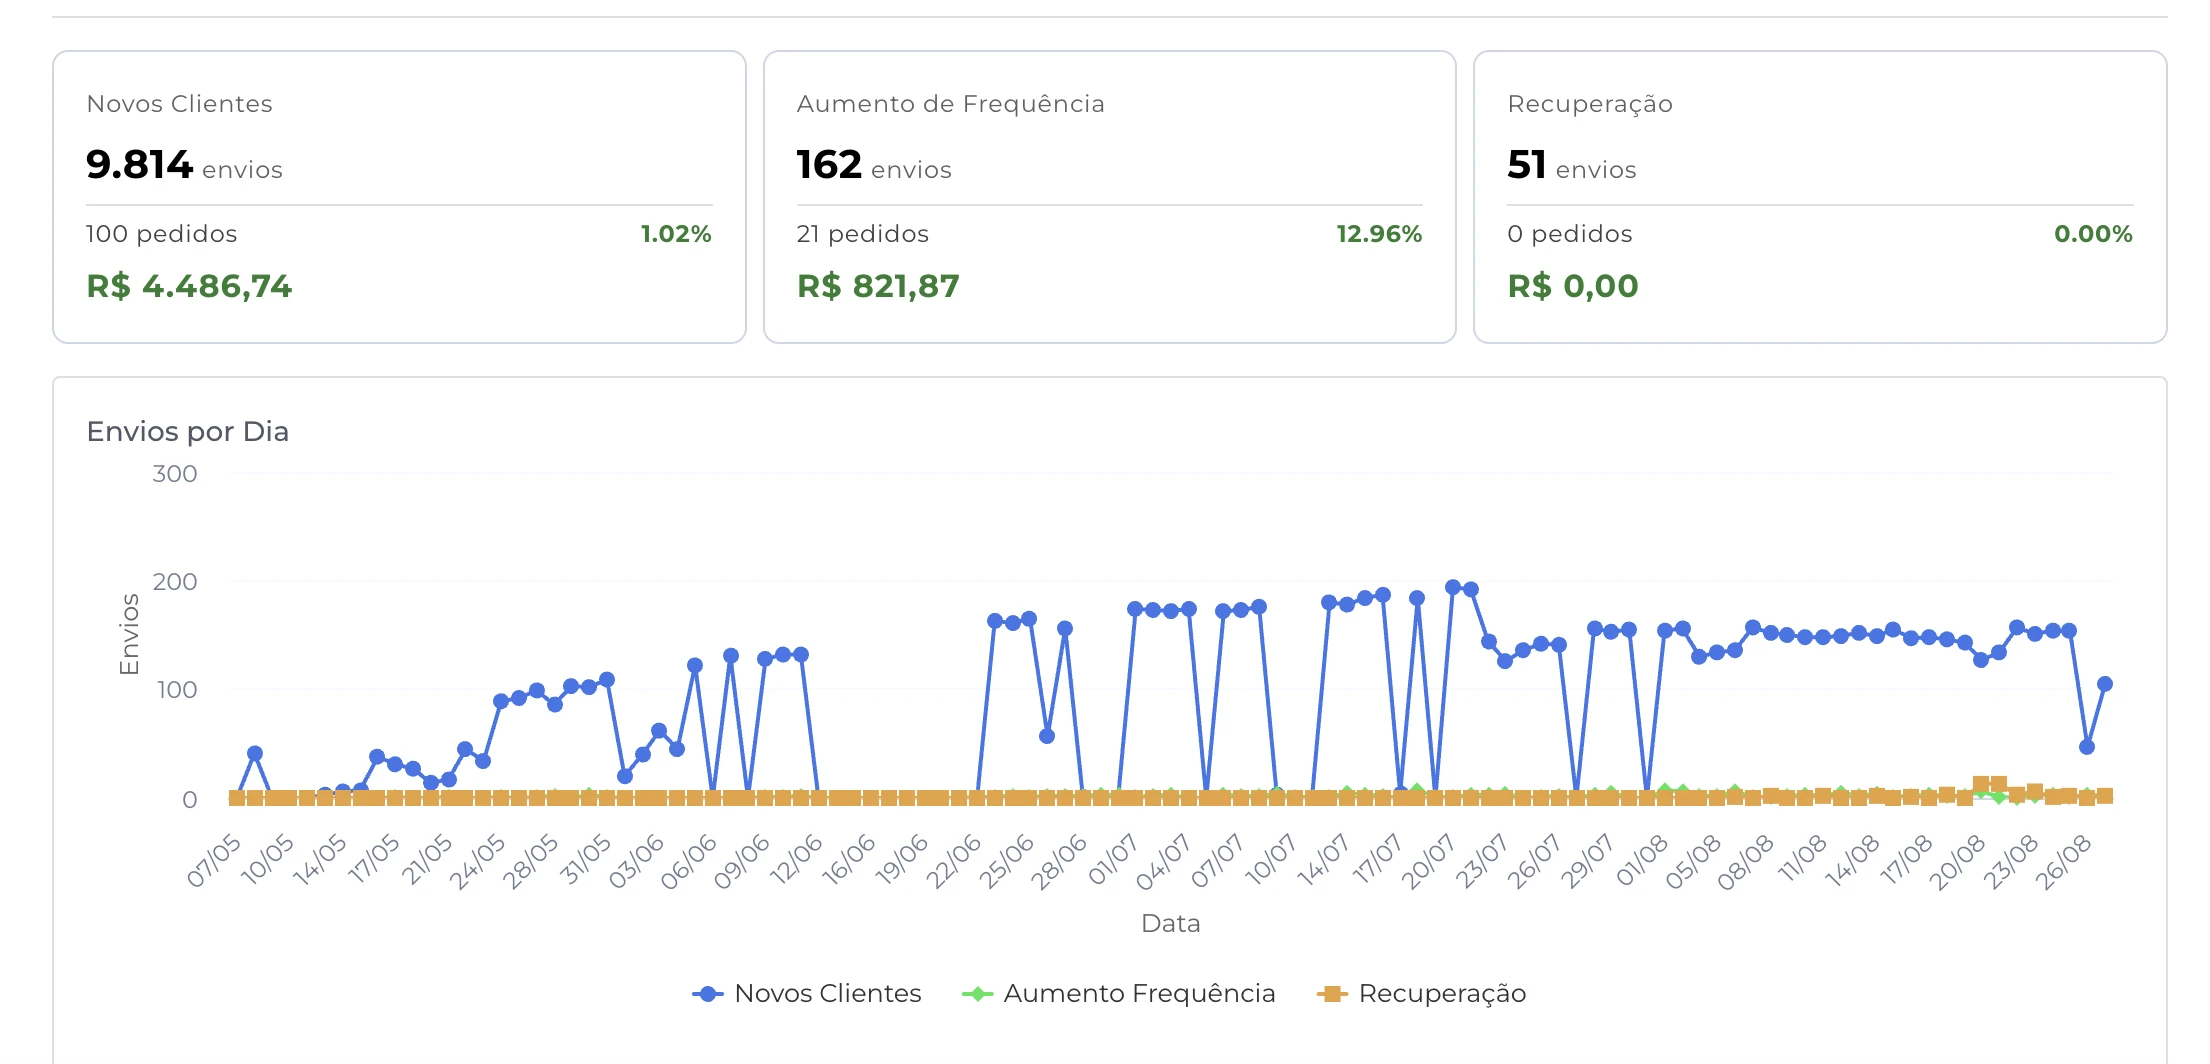Screen dimensions: 2210x1064
Task: Click the 12/06 x-axis date label
Action: coord(796,859)
